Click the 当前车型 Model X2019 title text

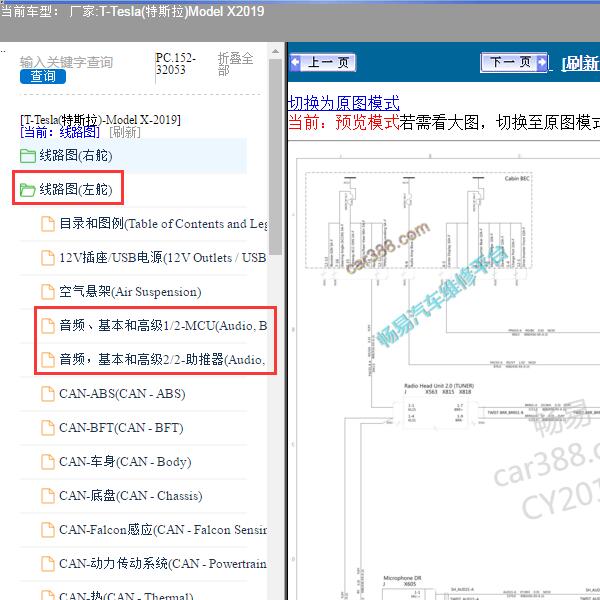132,11
